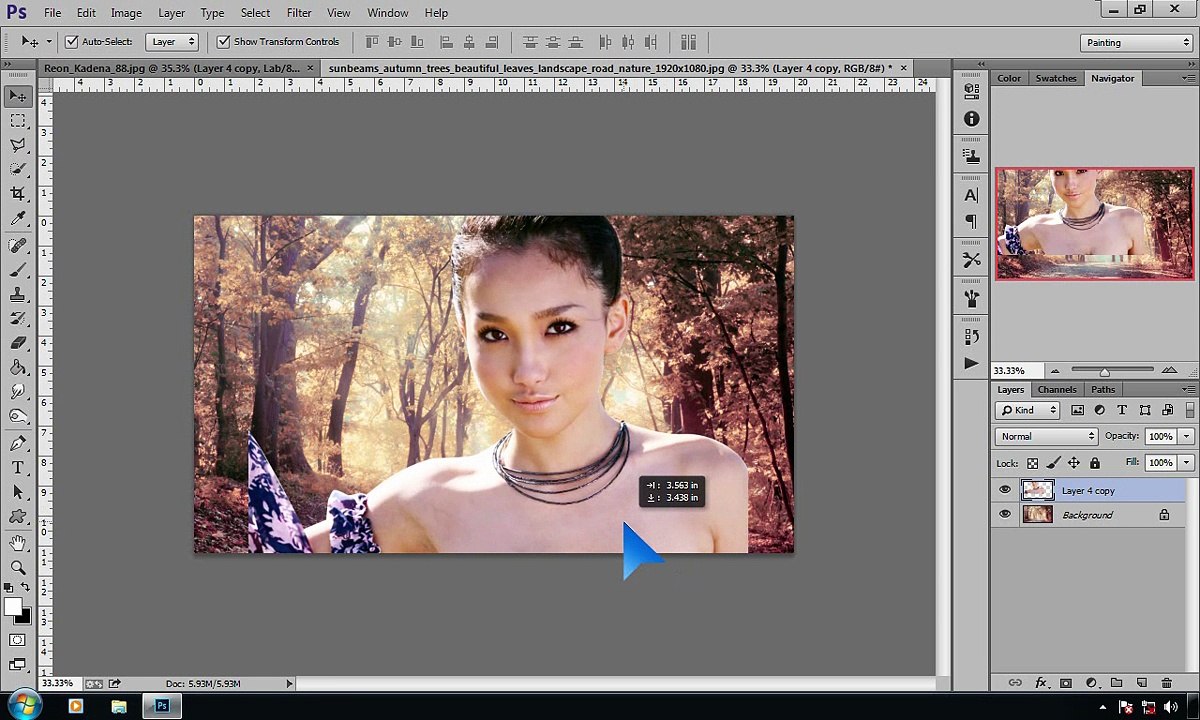Open the Actions panel play icon
1200x720 pixels.
point(971,363)
